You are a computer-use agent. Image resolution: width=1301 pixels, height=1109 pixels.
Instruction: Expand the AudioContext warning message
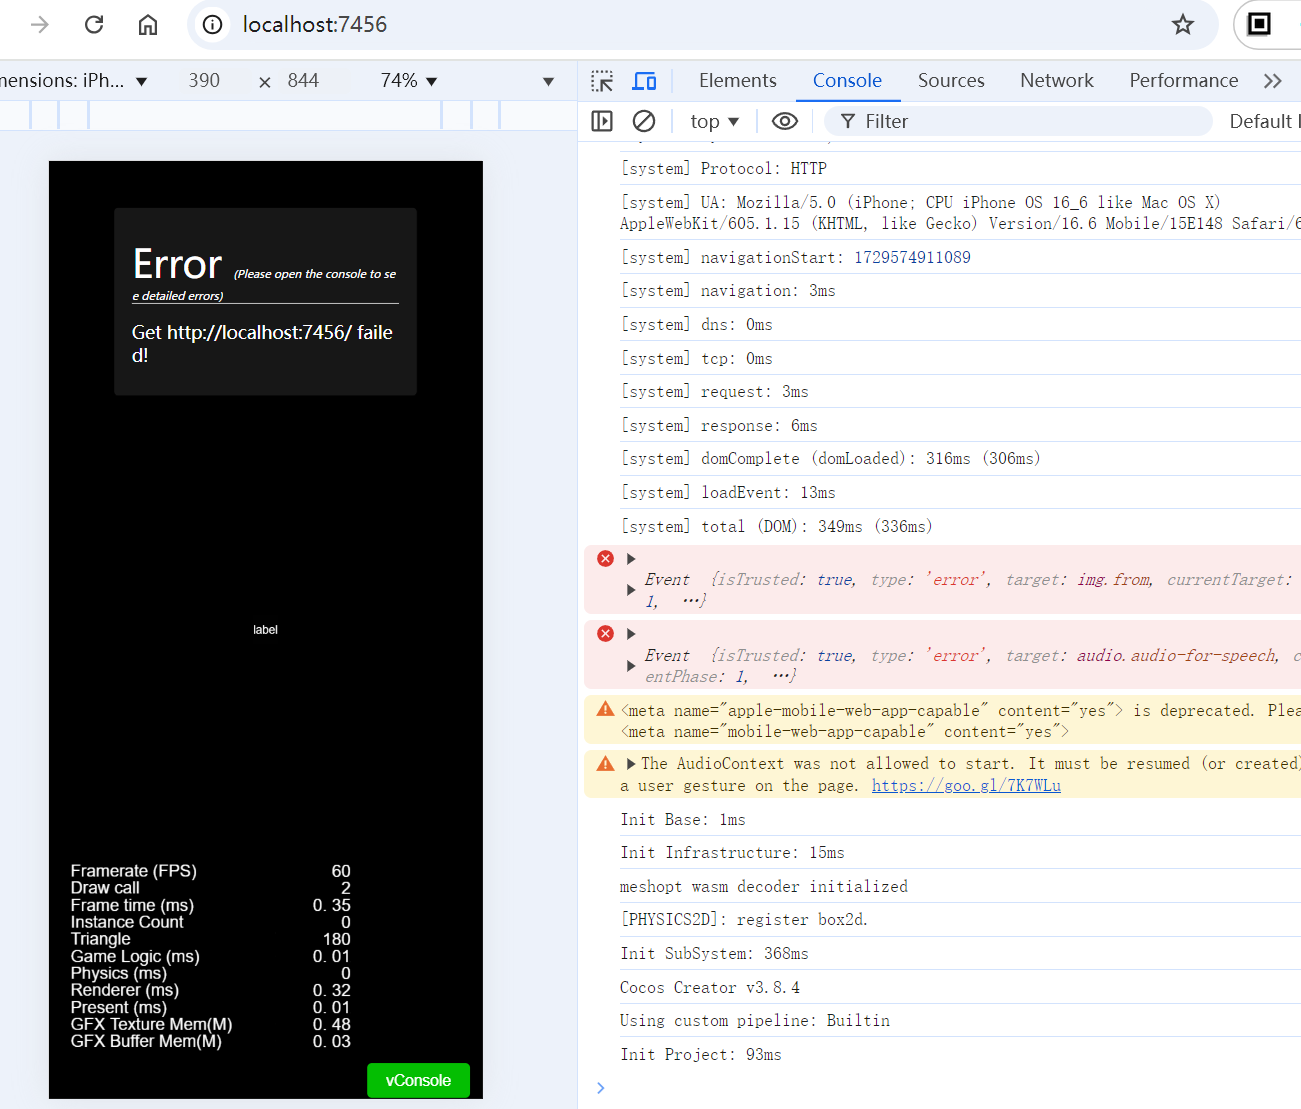pos(631,764)
